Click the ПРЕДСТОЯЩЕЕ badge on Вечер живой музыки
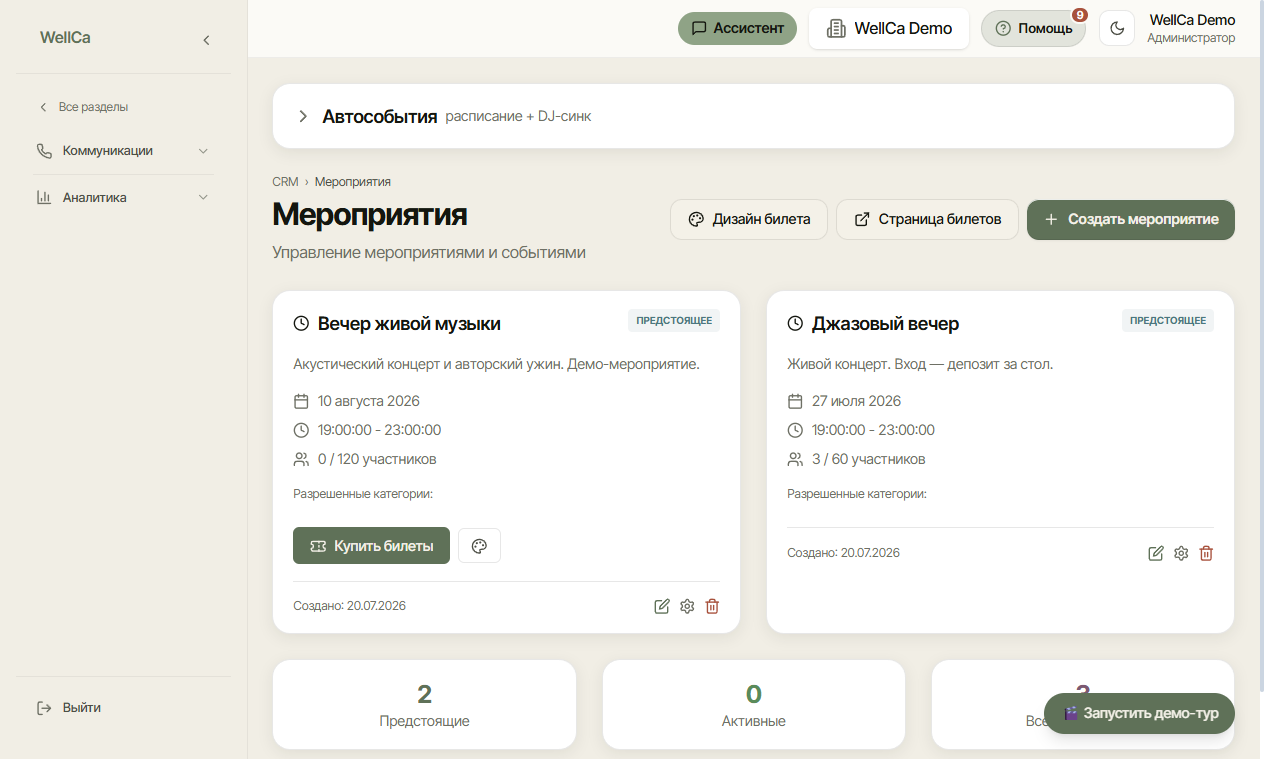The image size is (1264, 759). coord(674,321)
